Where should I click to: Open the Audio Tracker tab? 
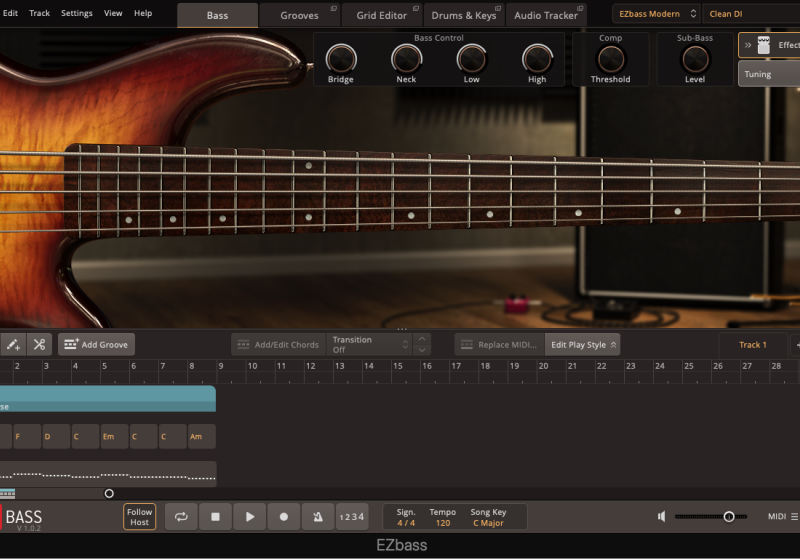(546, 15)
